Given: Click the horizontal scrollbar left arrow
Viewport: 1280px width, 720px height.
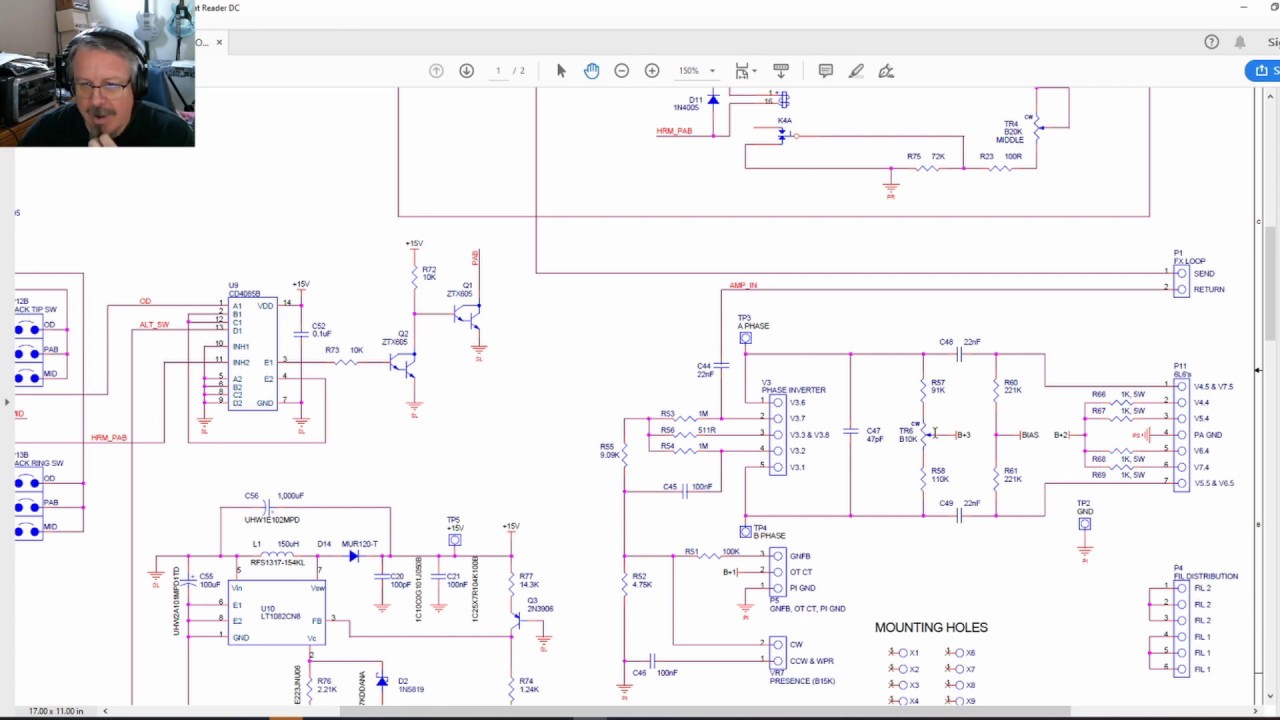Looking at the screenshot, I should coord(105,711).
